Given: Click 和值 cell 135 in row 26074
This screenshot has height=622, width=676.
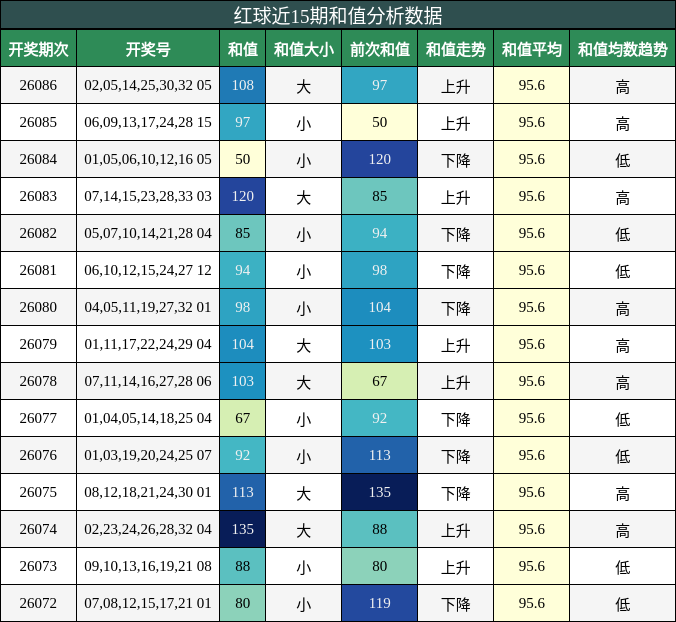Looking at the screenshot, I should point(243,529).
